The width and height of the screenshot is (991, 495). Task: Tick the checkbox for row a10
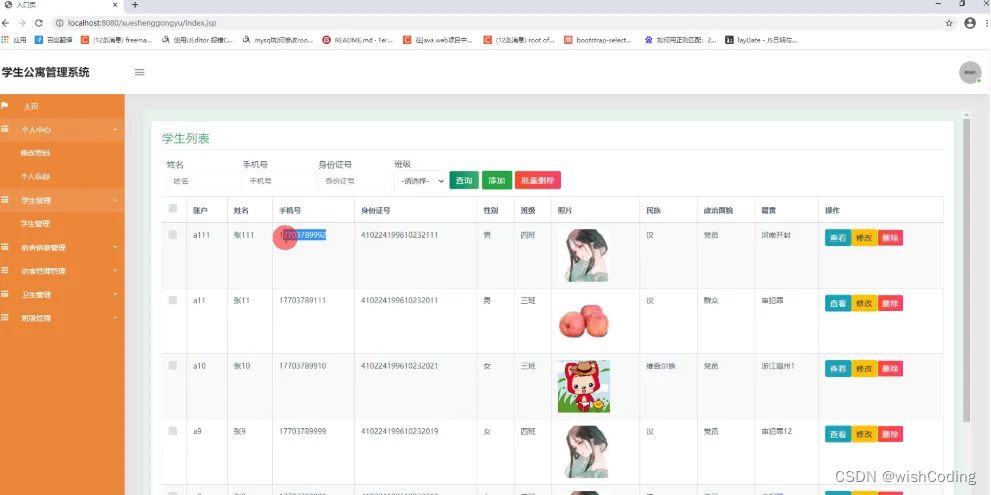[x=173, y=365]
